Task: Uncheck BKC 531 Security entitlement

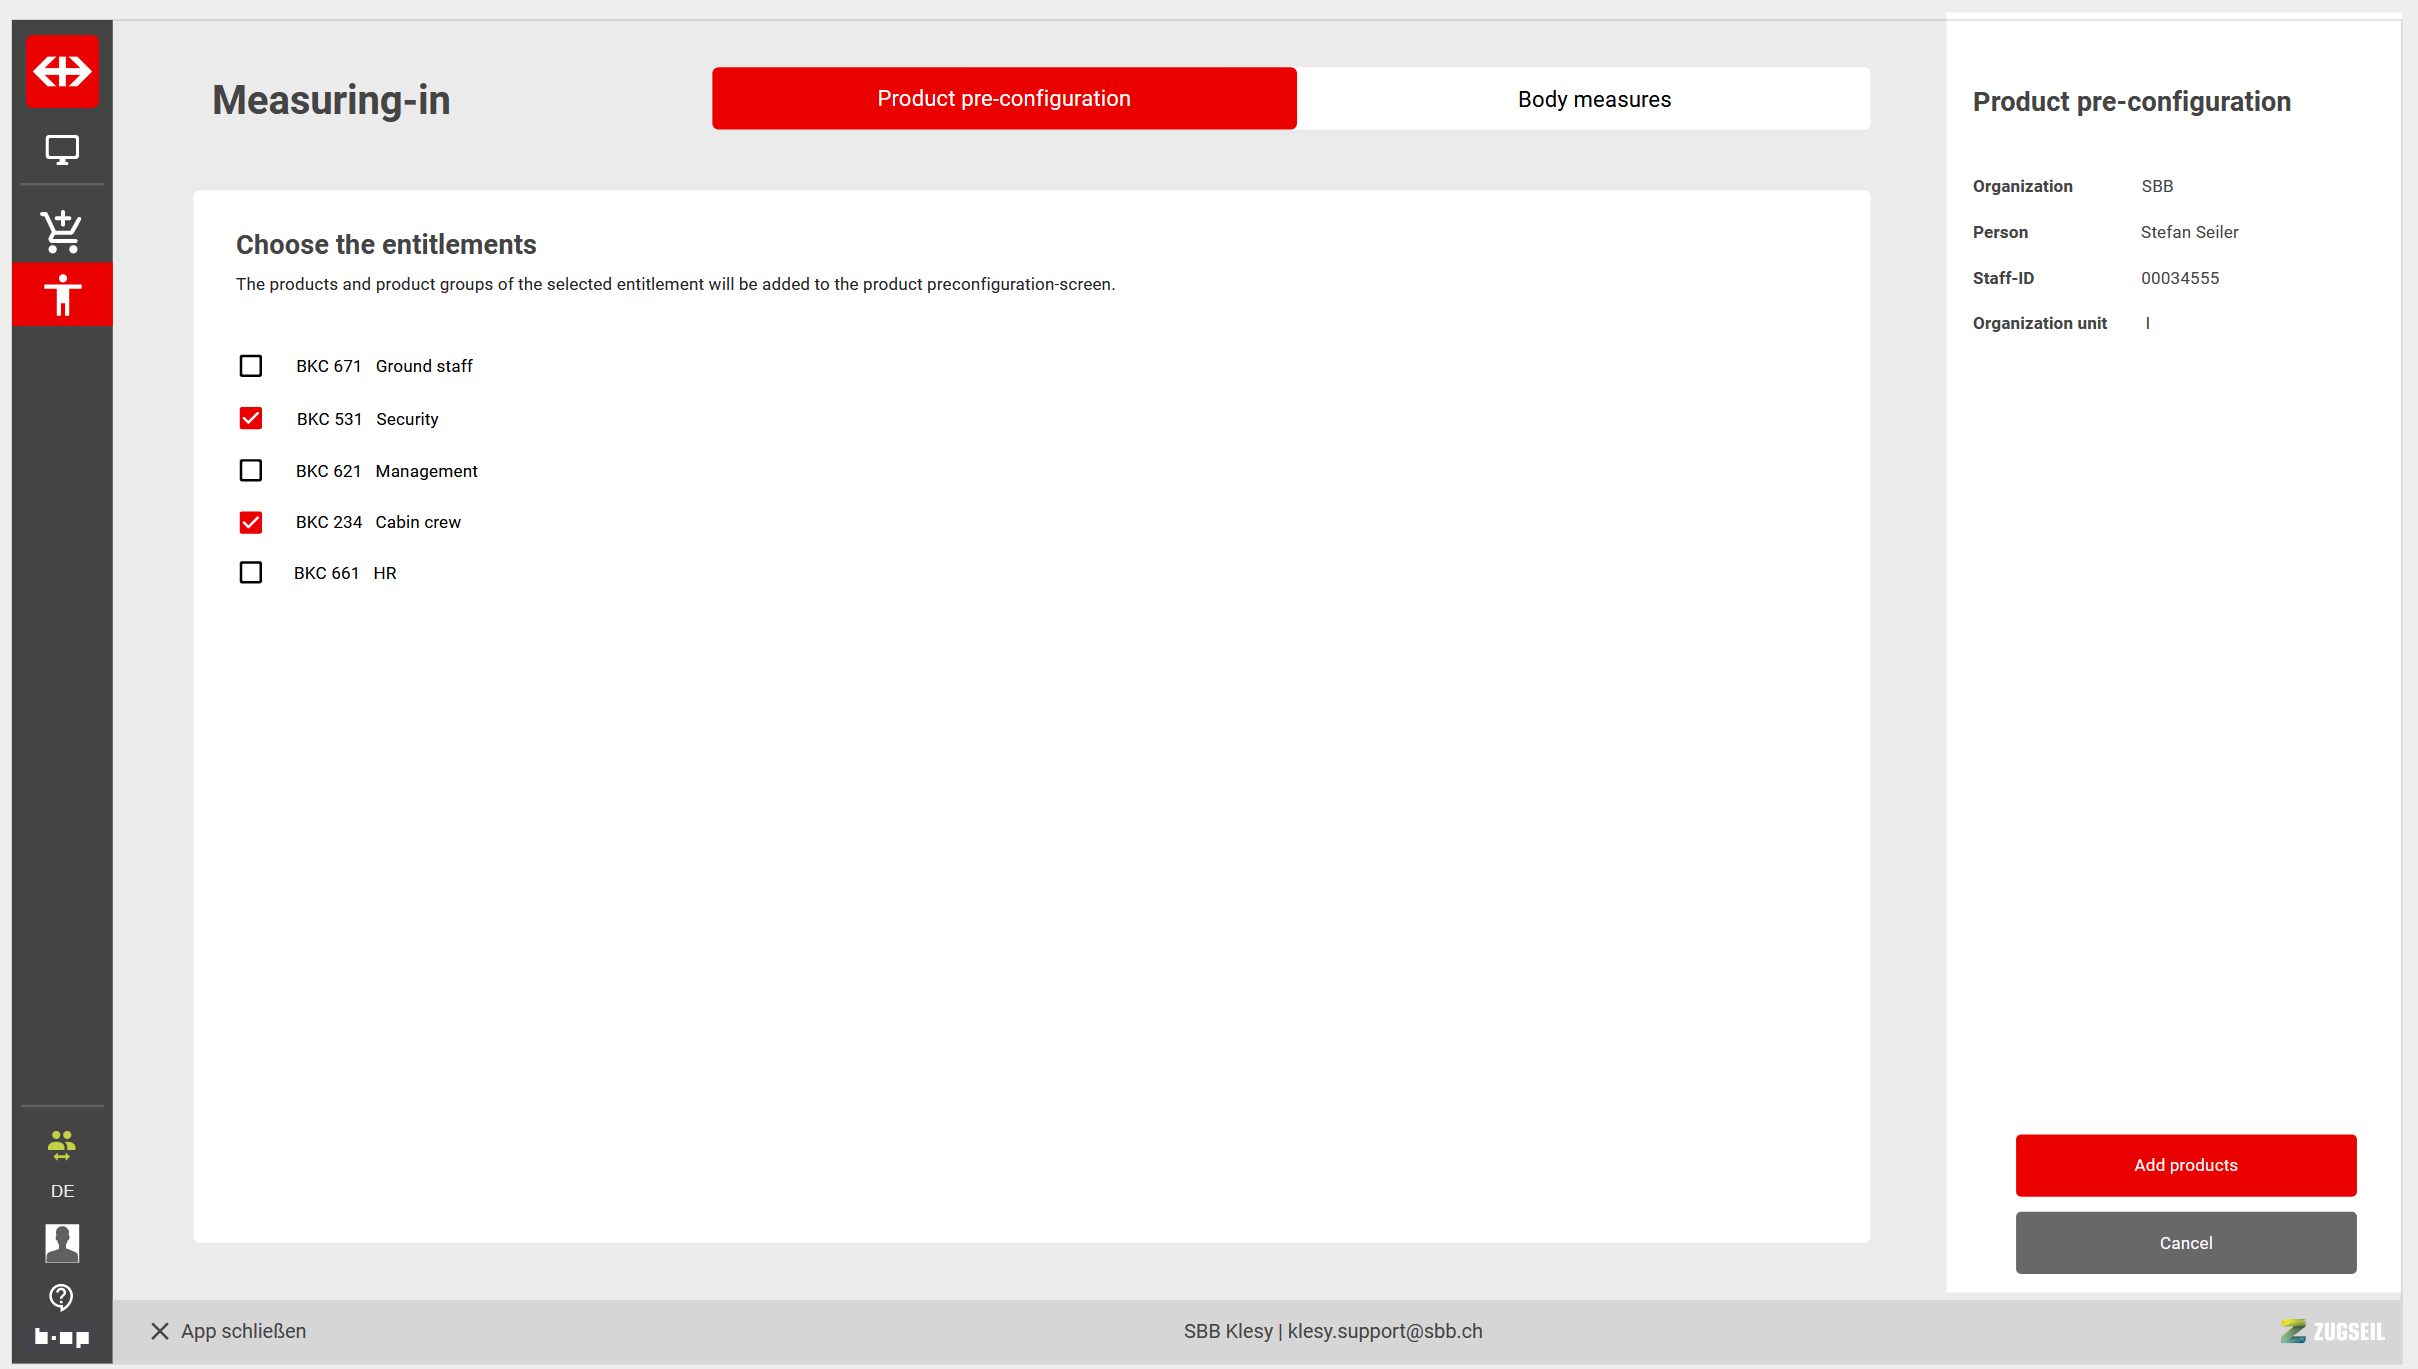Action: click(x=251, y=419)
